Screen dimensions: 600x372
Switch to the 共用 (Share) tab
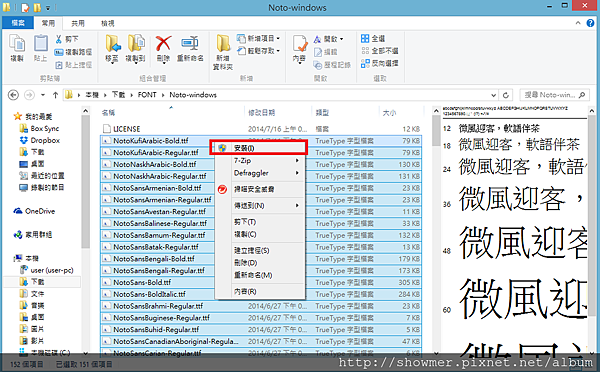pyautogui.click(x=78, y=23)
